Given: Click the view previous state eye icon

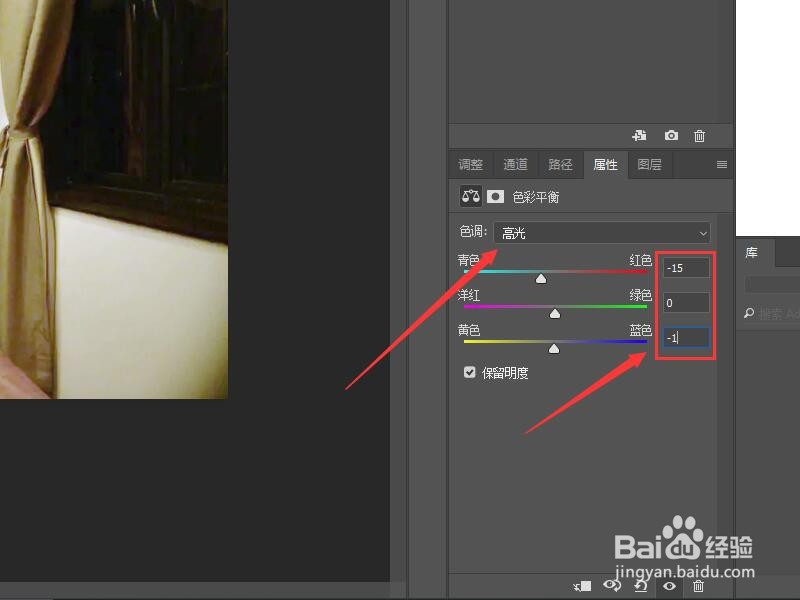Looking at the screenshot, I should point(610,585).
